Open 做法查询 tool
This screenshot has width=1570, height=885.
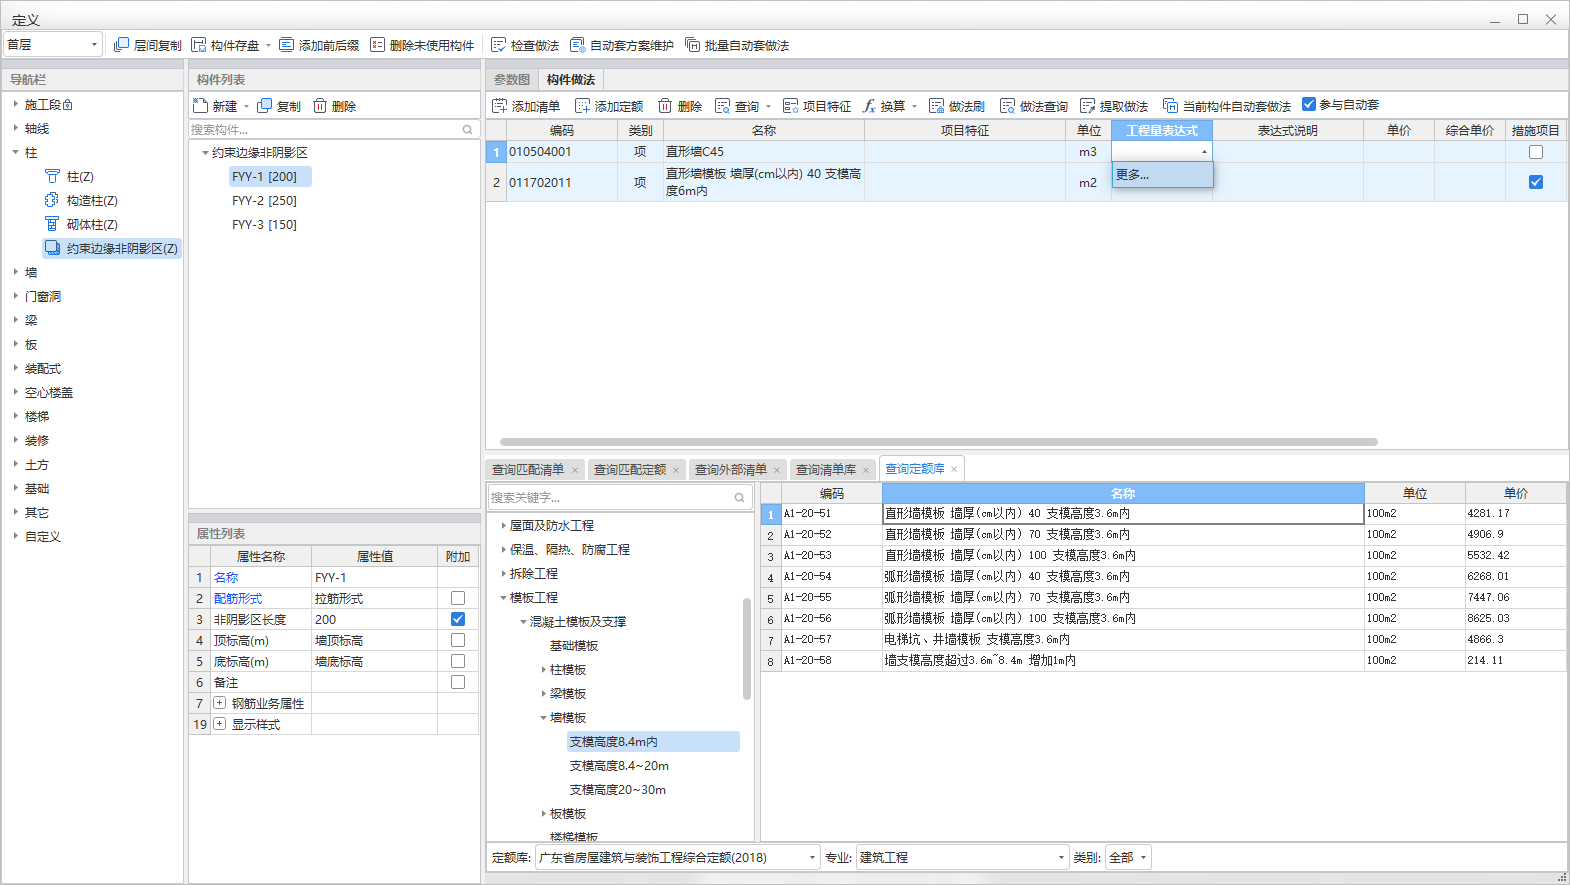[x=1034, y=106]
